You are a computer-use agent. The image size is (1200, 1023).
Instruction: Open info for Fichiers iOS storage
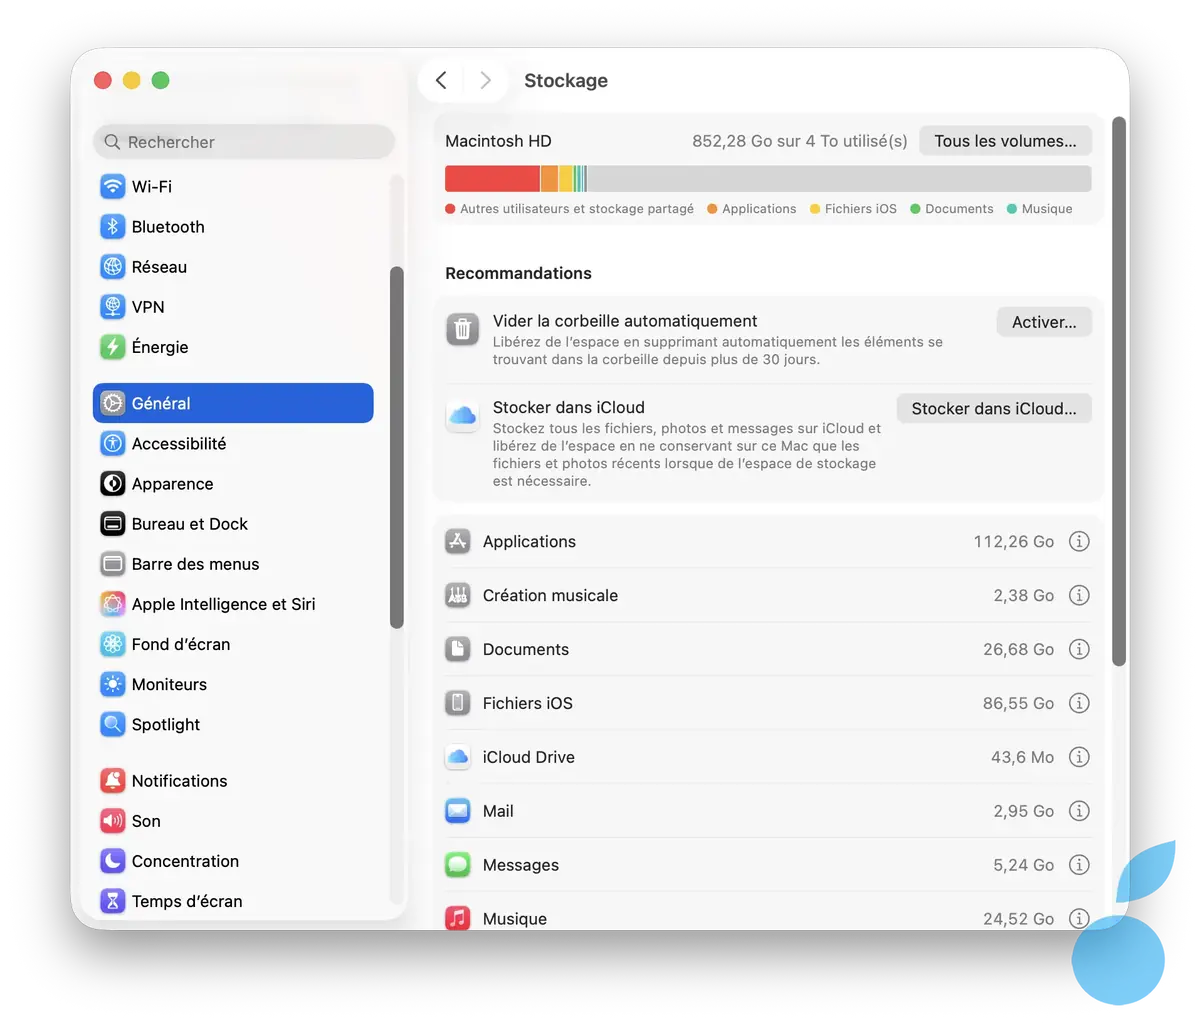coord(1078,704)
